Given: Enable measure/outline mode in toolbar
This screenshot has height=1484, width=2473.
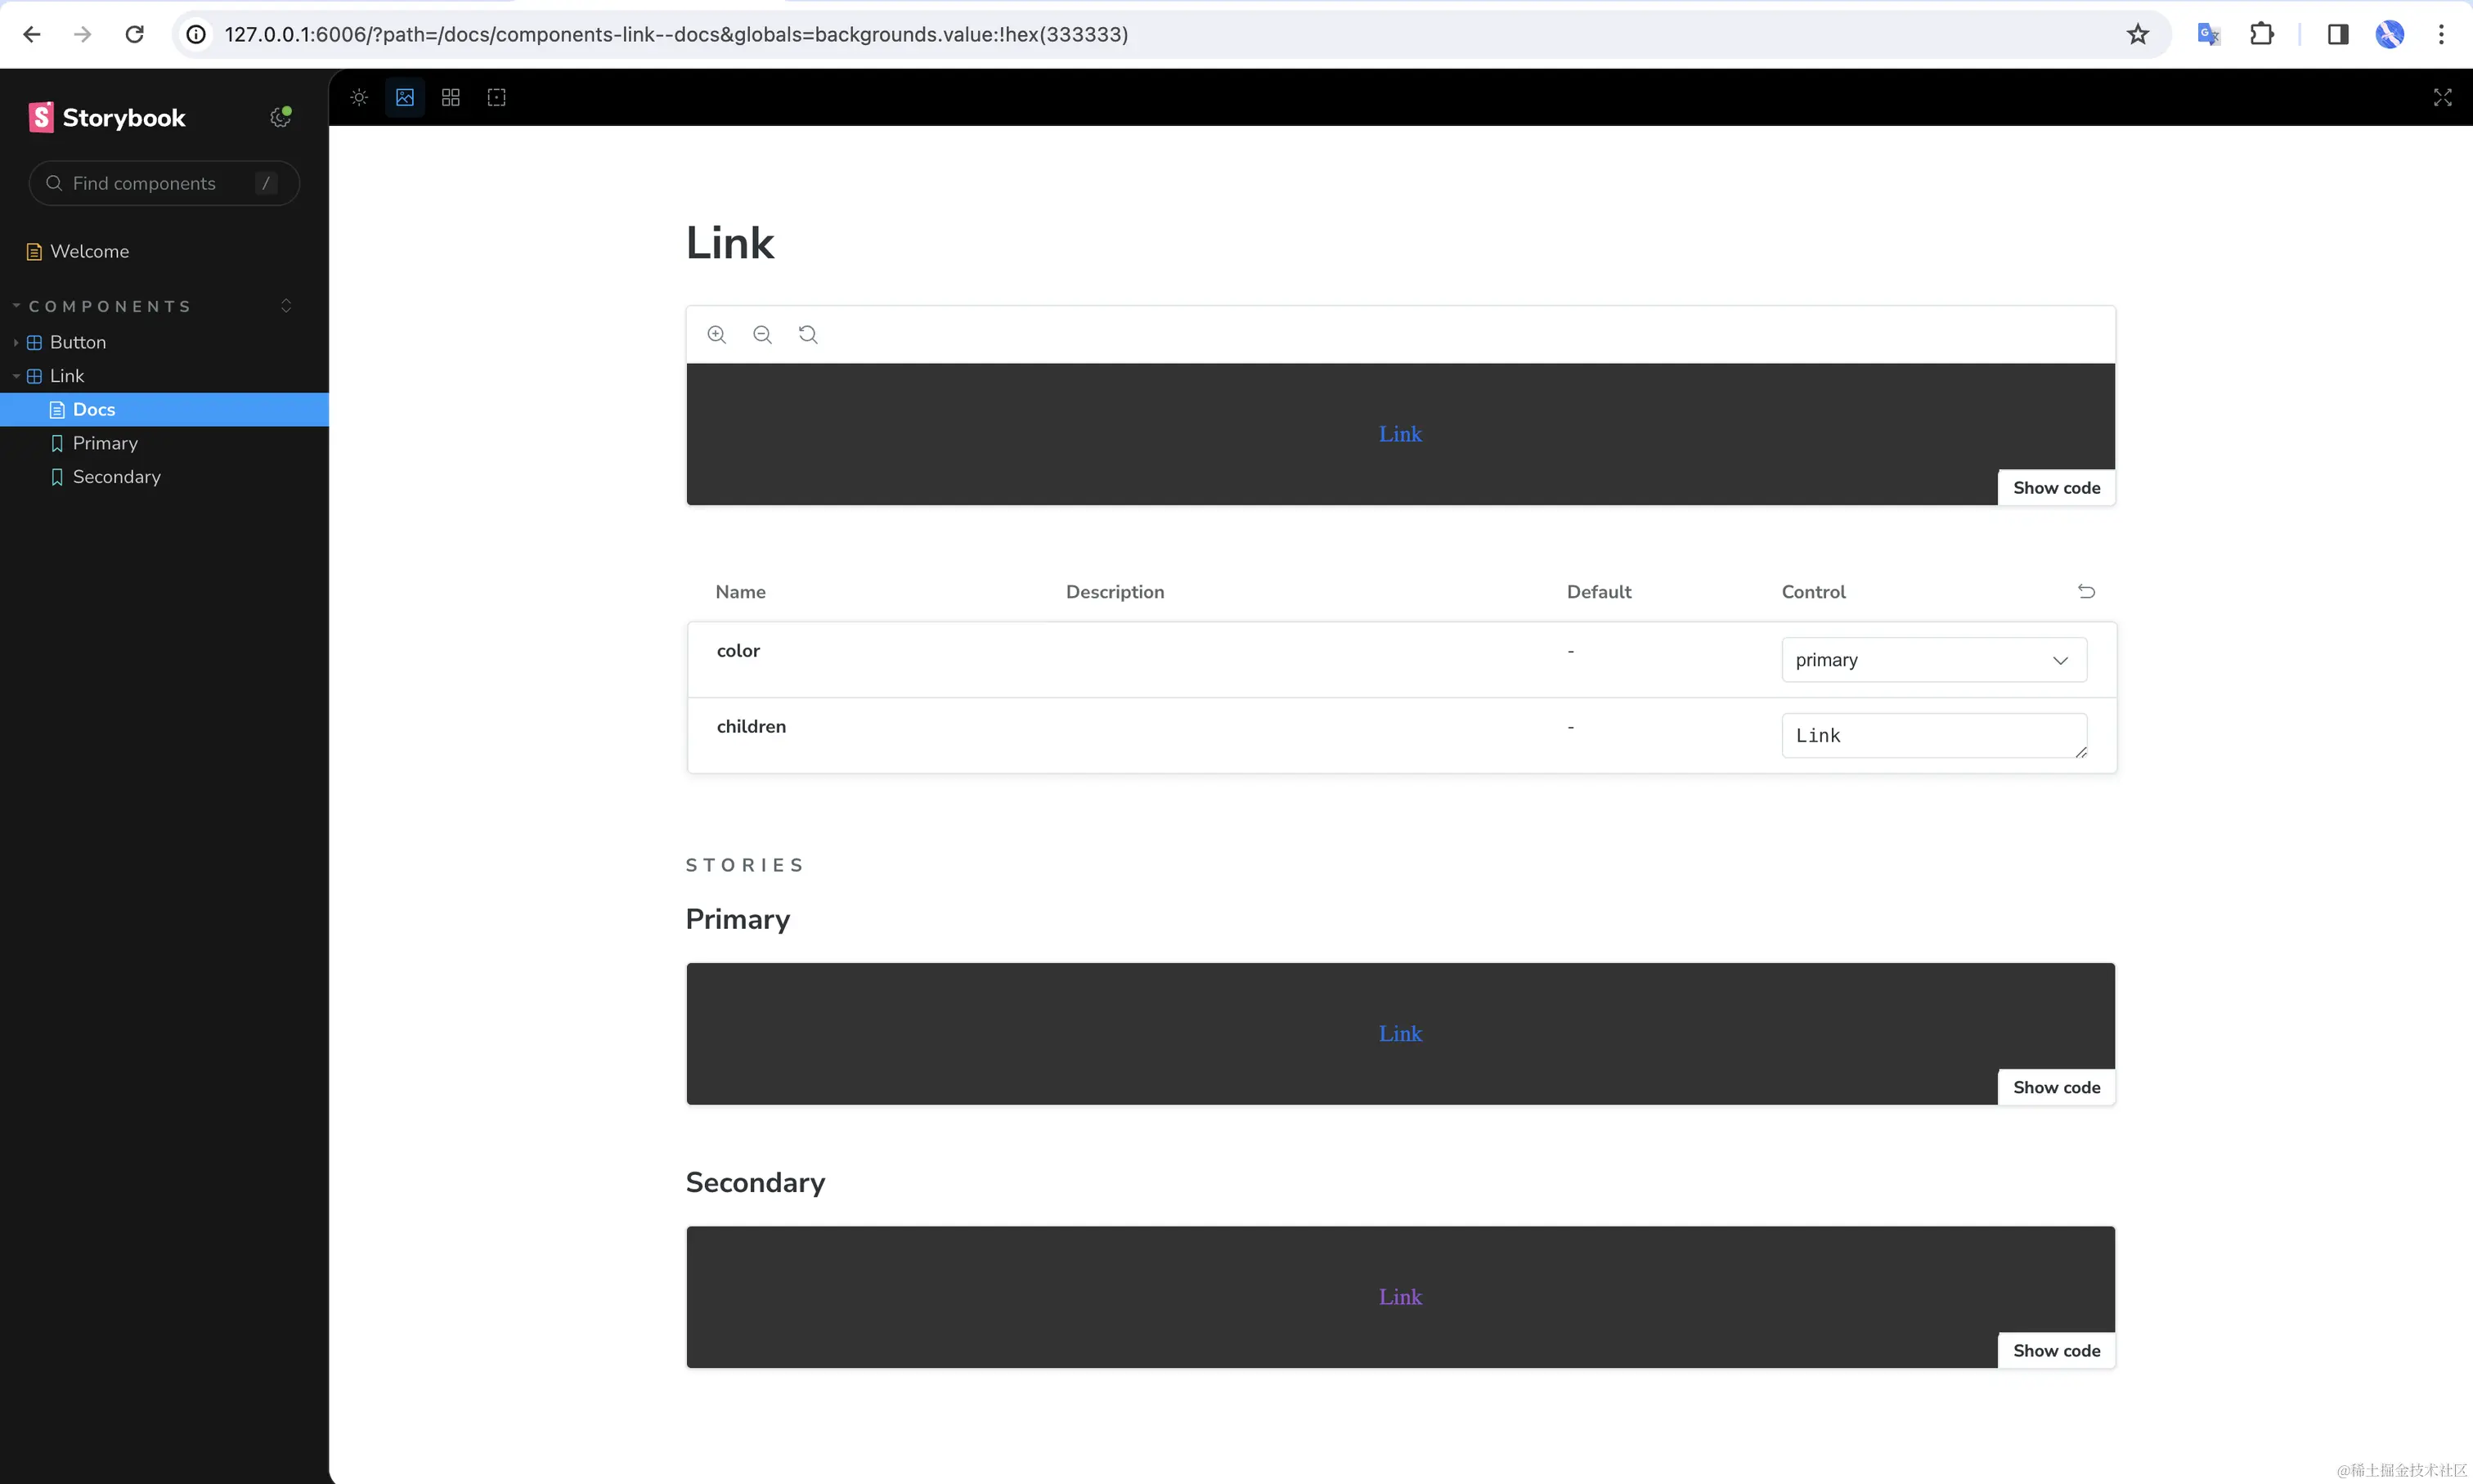Looking at the screenshot, I should click(x=495, y=97).
